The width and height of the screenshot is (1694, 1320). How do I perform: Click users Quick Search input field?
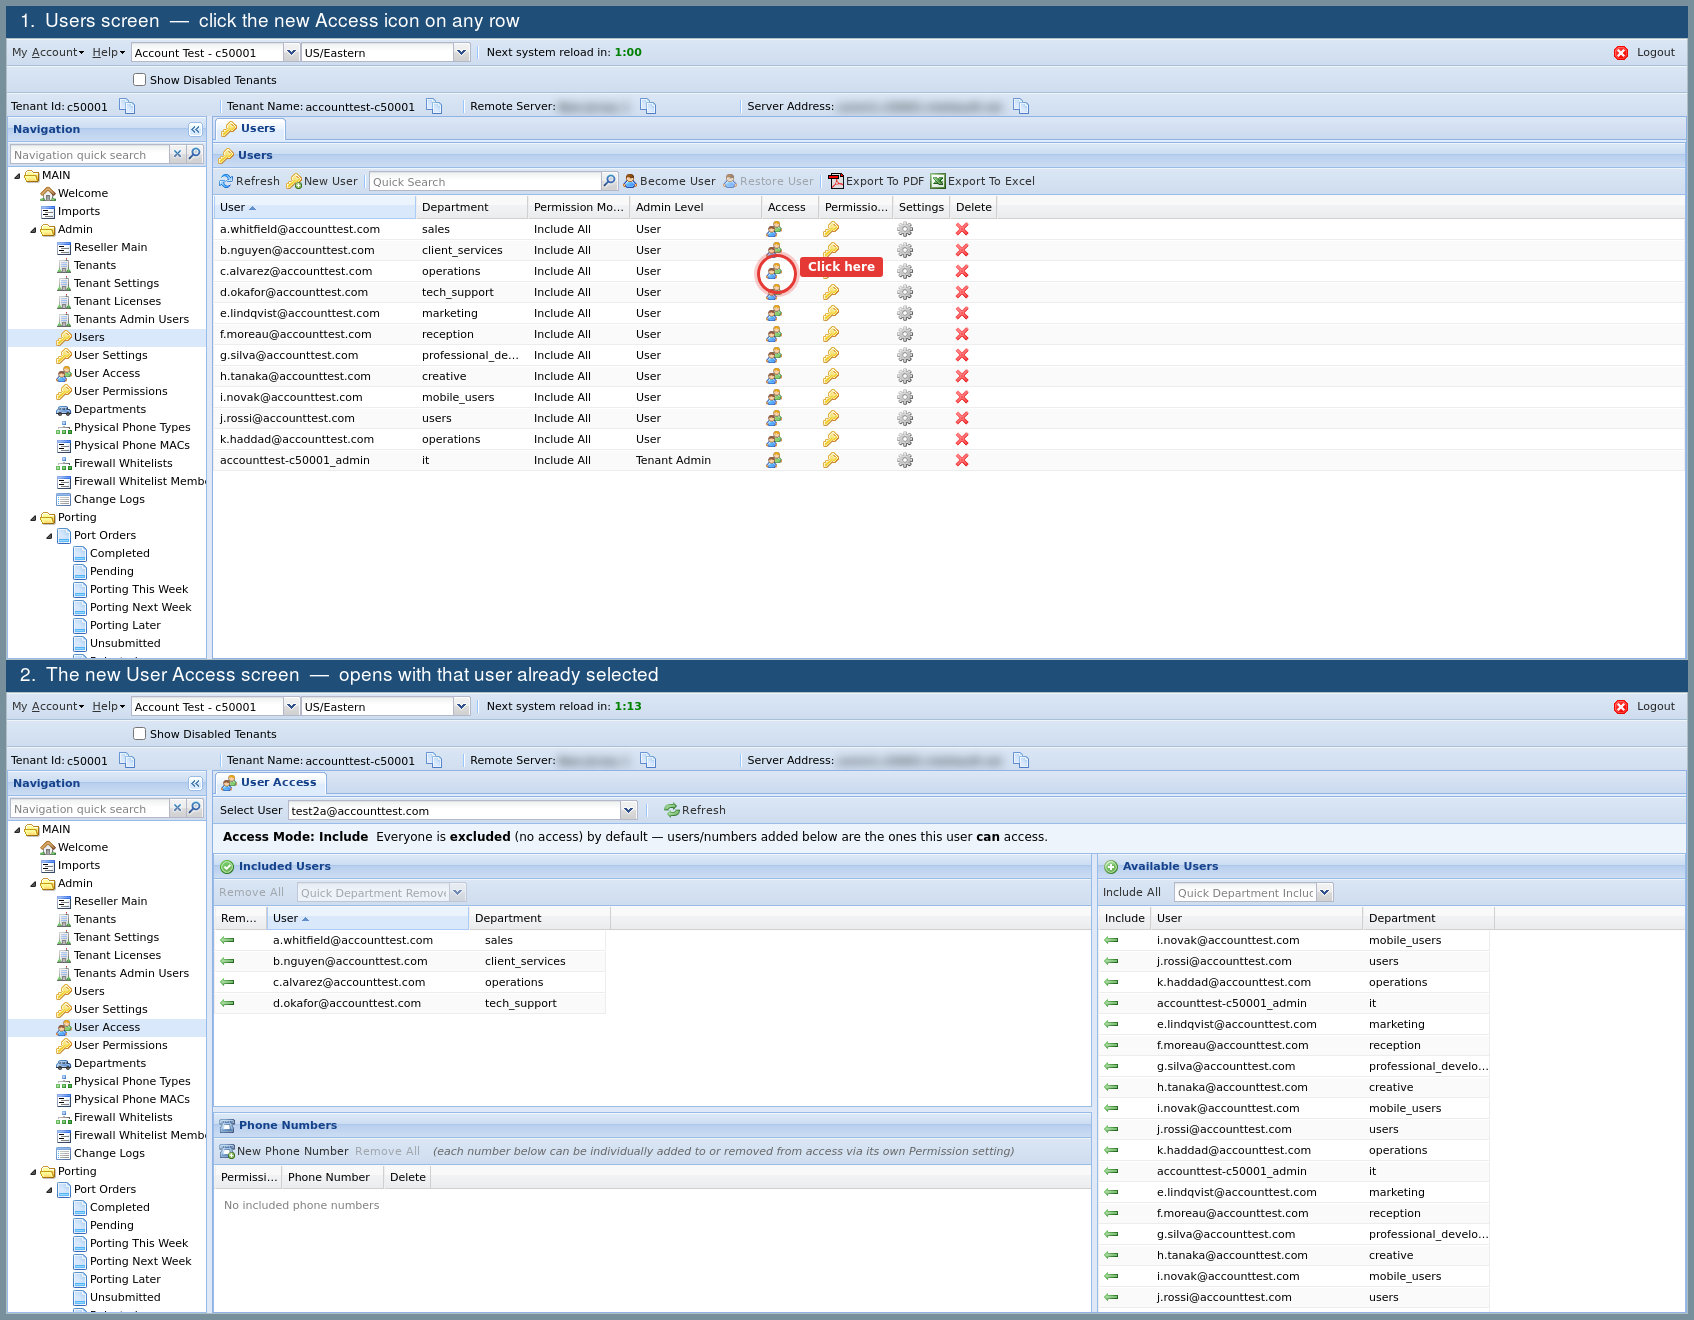point(485,181)
